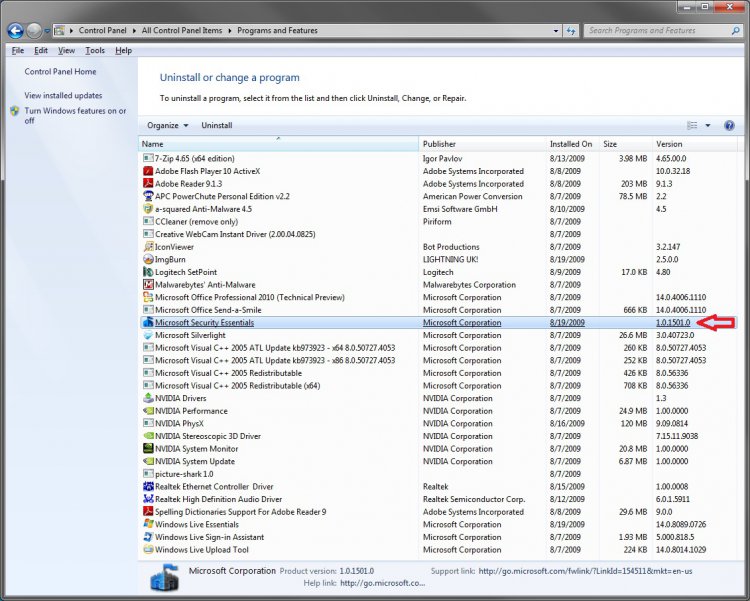Open the Tools menu
Screen dimensions: 750x601
click(x=95, y=50)
